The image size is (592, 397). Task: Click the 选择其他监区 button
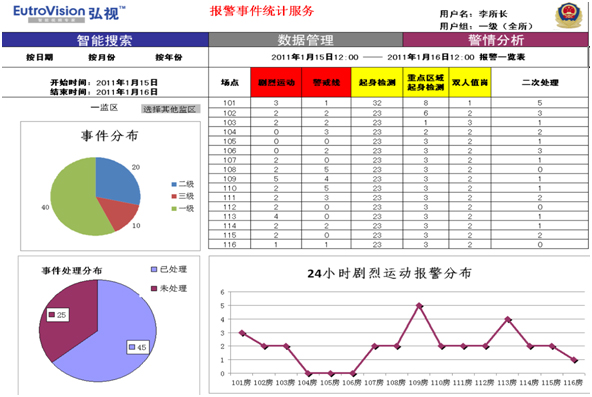[x=170, y=109]
